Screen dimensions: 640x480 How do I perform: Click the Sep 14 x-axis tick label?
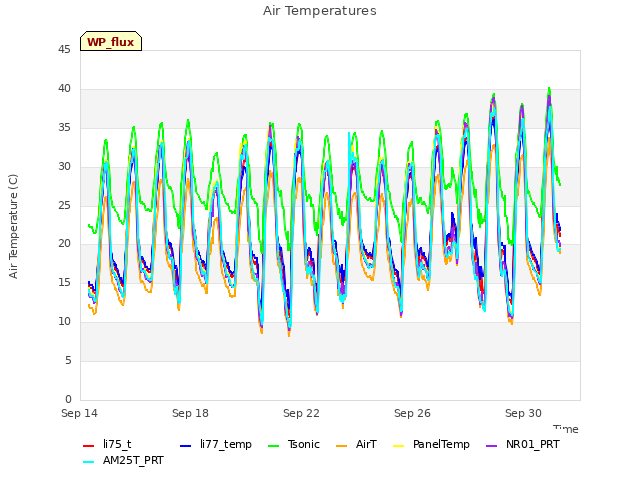[x=80, y=413]
